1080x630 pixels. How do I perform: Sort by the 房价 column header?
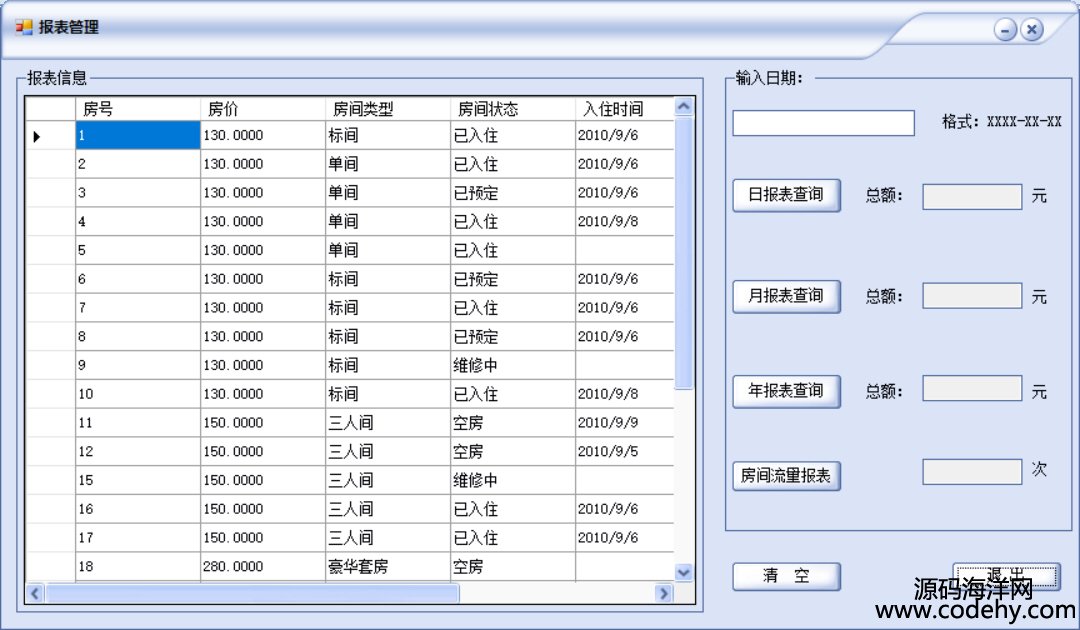(x=263, y=109)
